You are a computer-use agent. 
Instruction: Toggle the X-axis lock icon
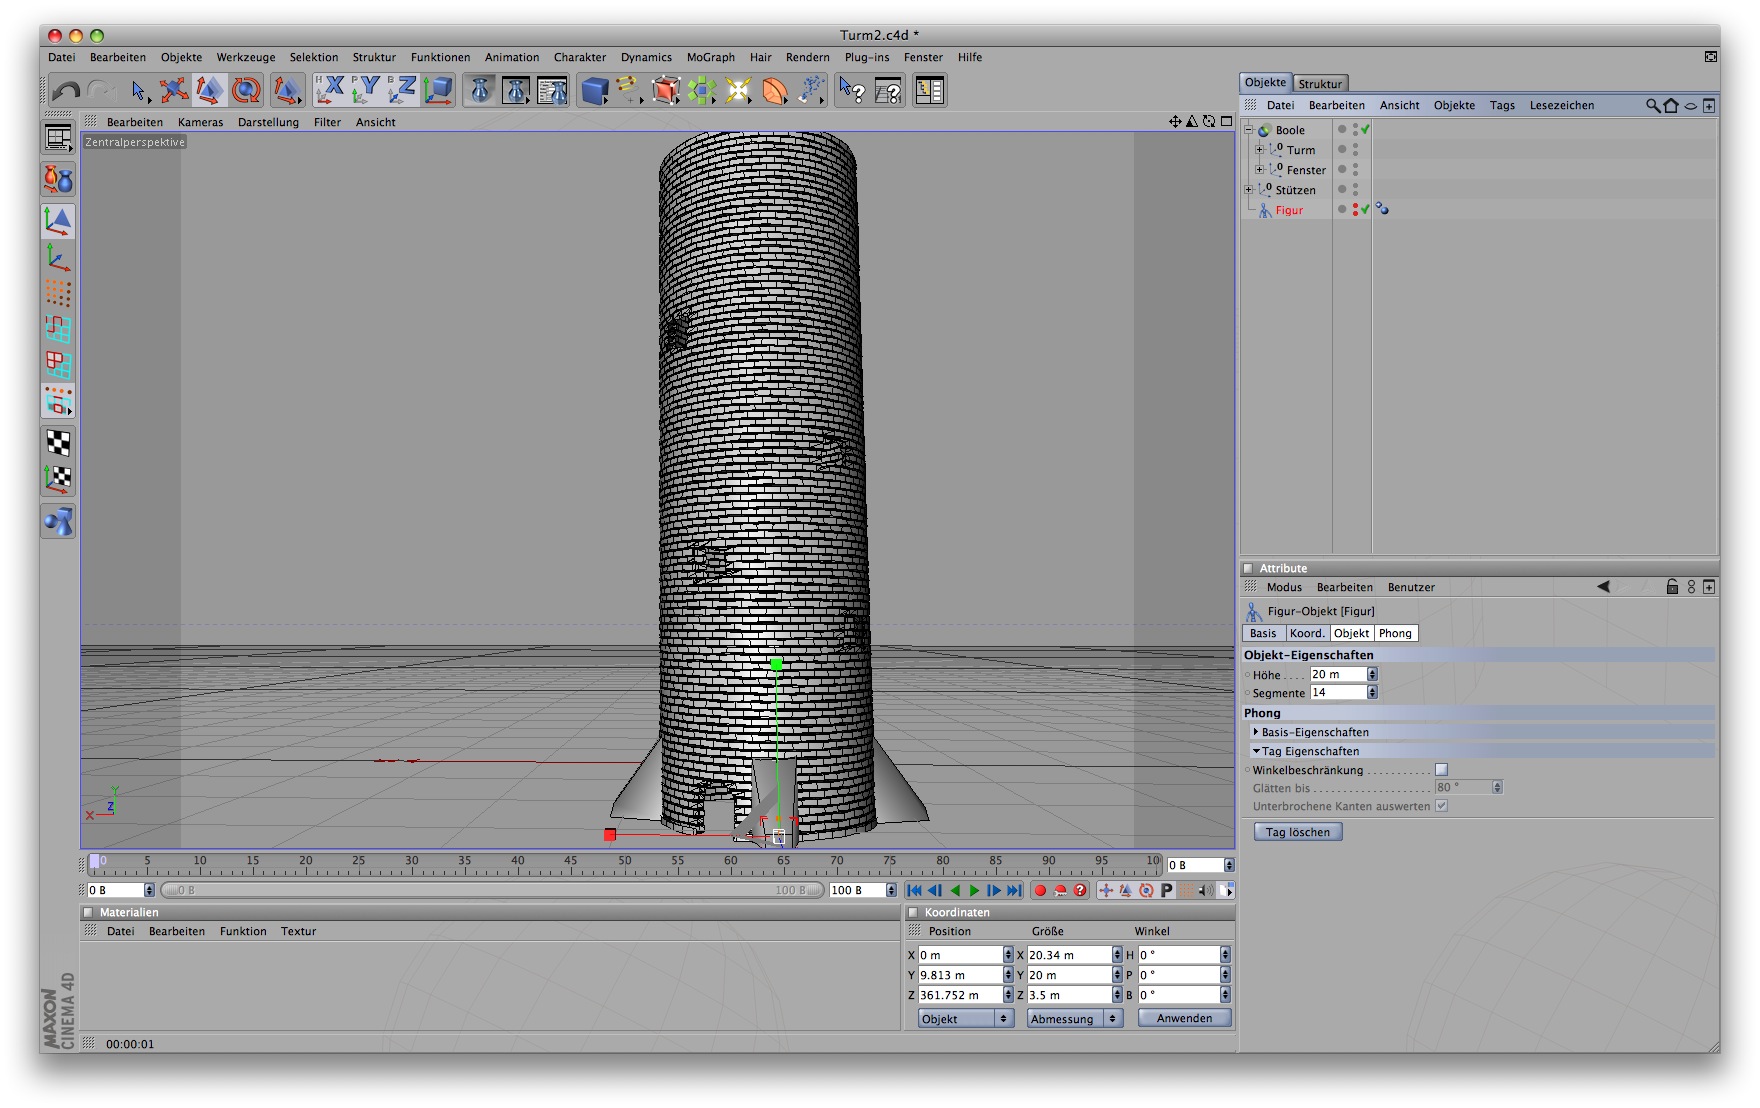coord(329,91)
